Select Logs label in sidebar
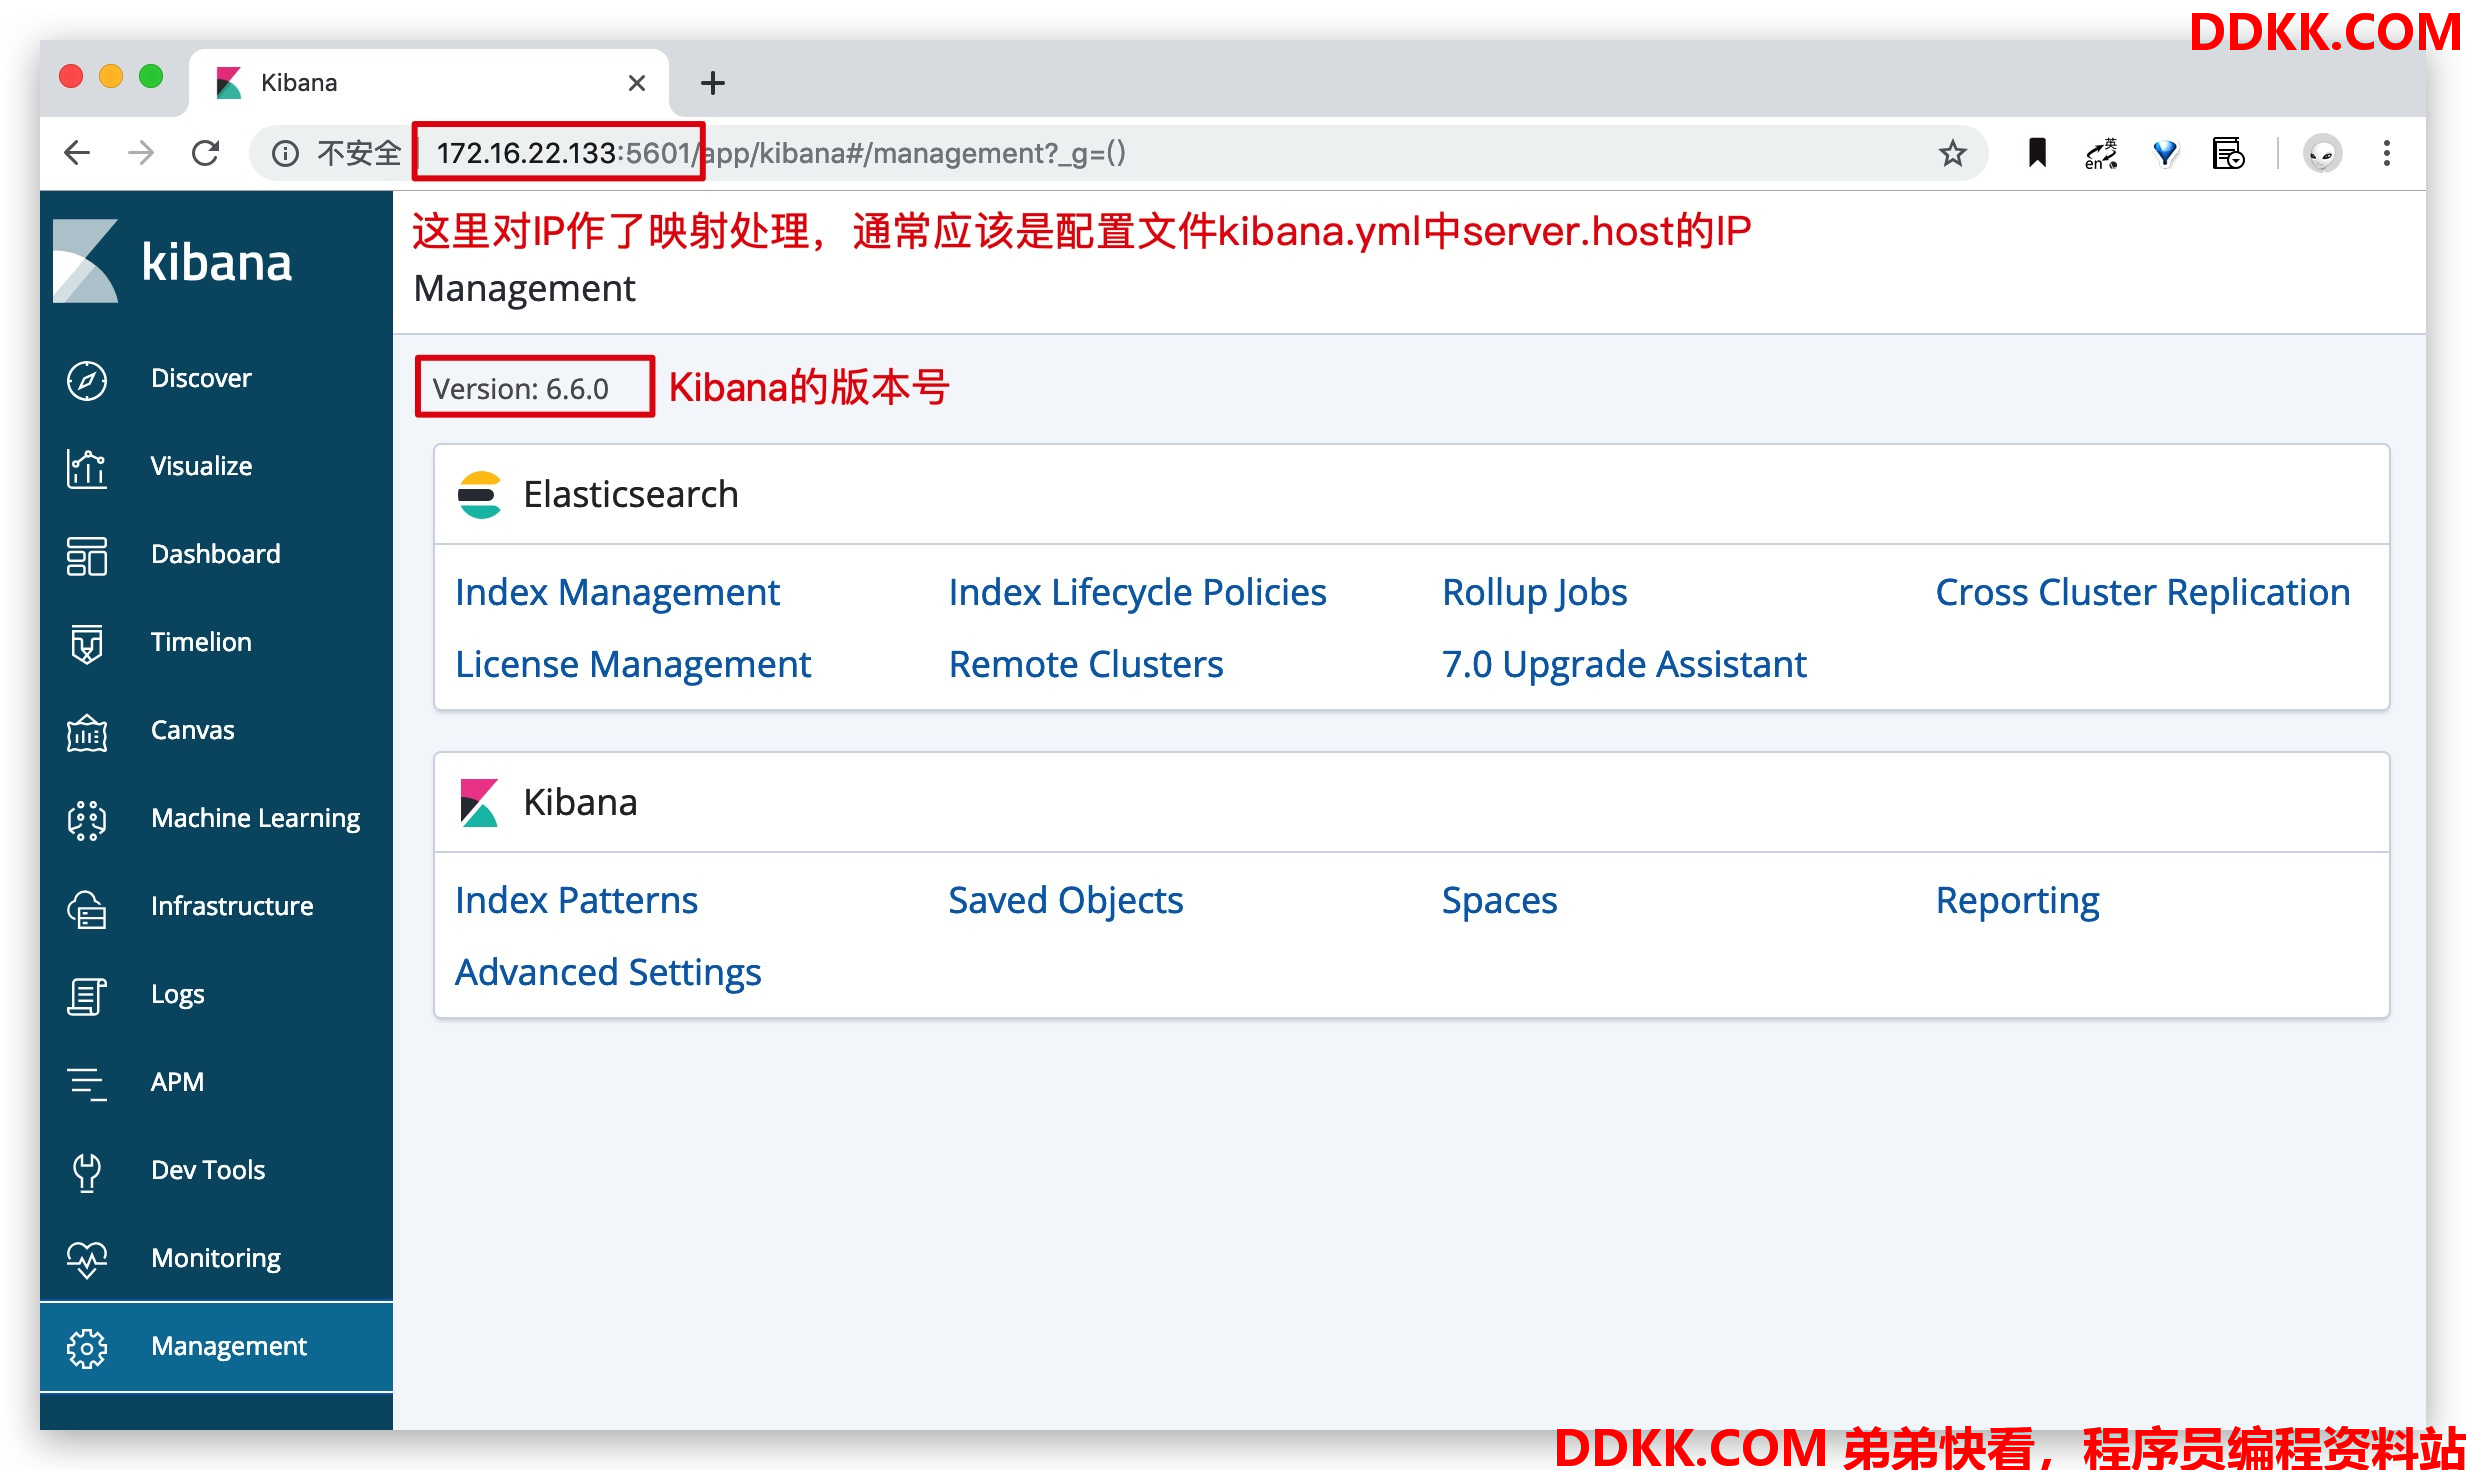 coord(177,995)
